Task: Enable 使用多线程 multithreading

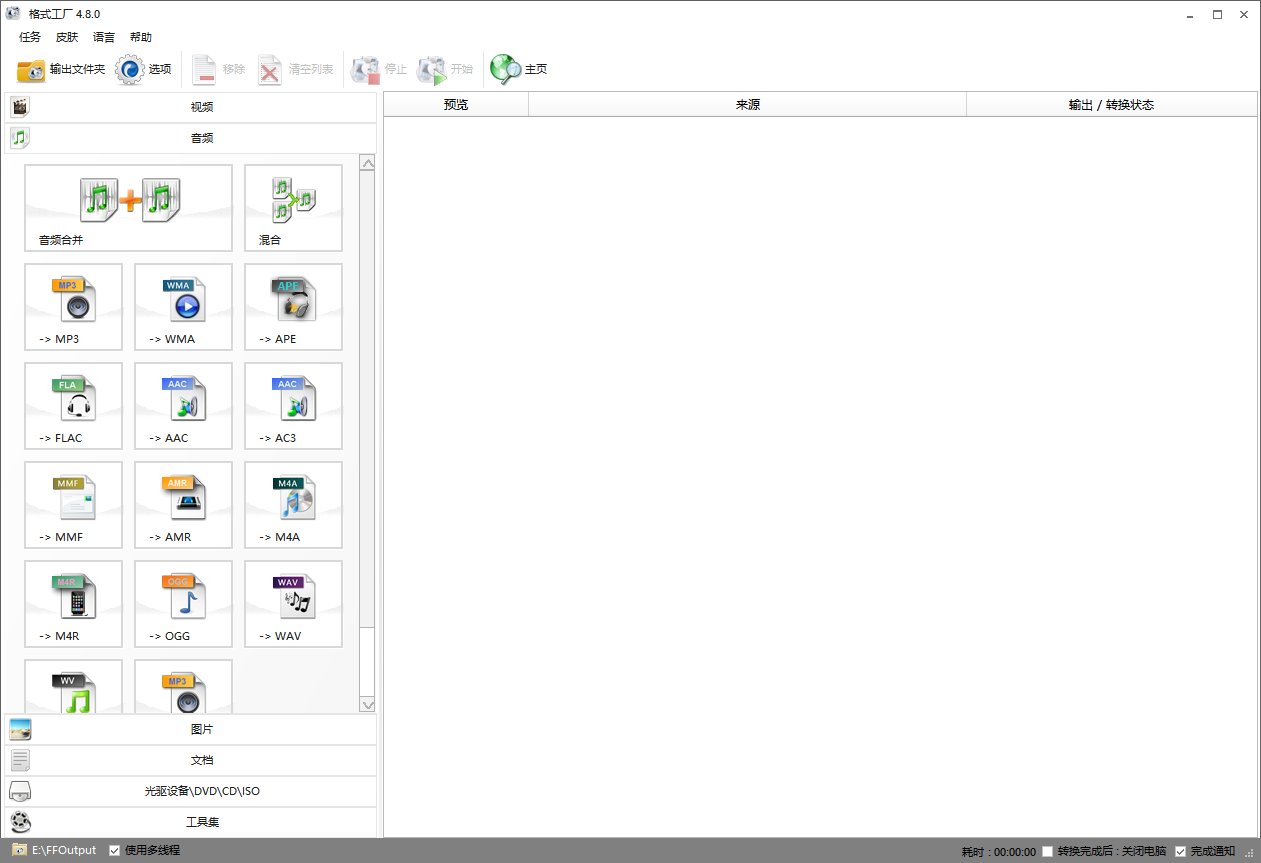Action: [113, 850]
